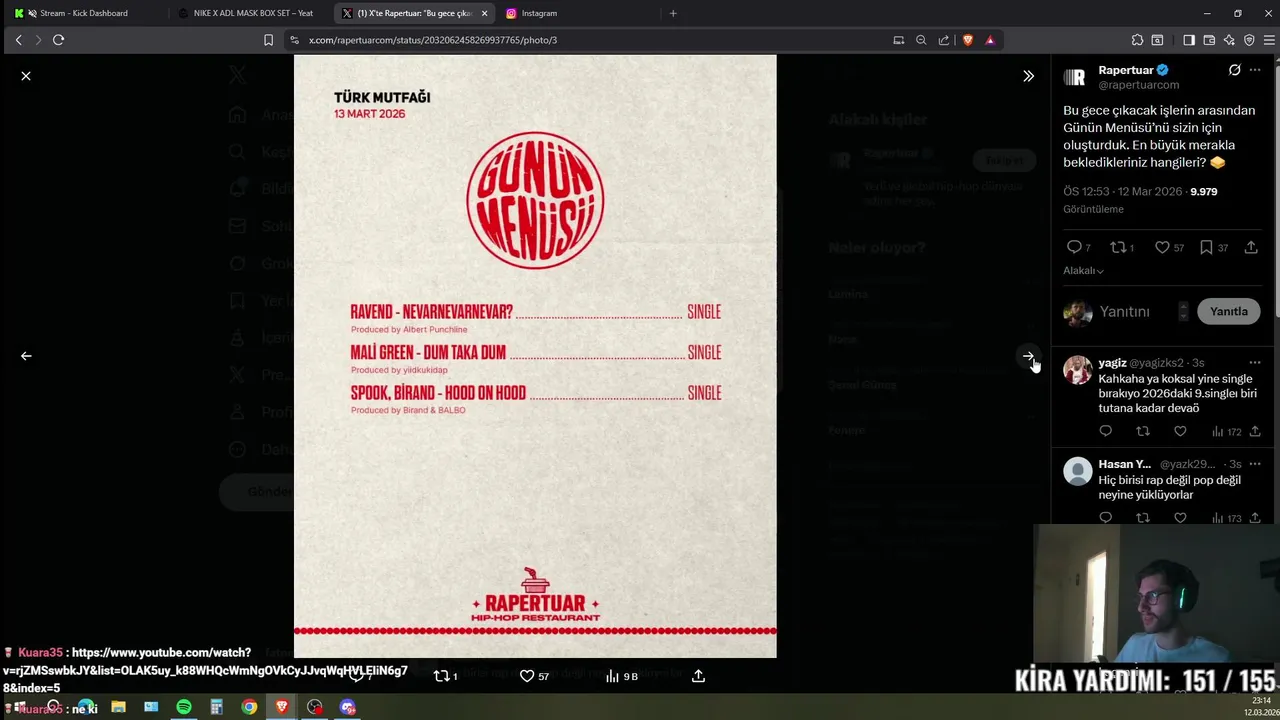Viewport: 1280px width, 720px height.
Task: Repost yagiz comment
Action: click(x=1143, y=431)
